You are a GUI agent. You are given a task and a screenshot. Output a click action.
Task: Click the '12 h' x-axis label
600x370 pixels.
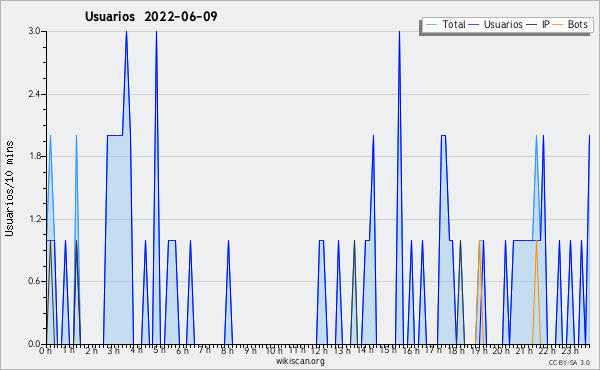[320, 351]
